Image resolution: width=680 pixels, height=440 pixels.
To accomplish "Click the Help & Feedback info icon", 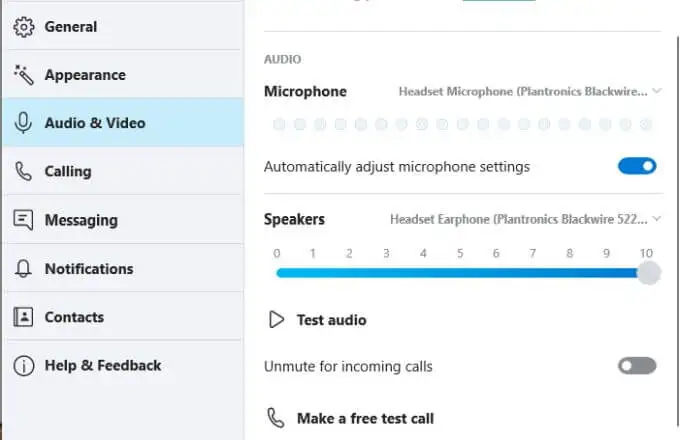I will (x=23, y=366).
